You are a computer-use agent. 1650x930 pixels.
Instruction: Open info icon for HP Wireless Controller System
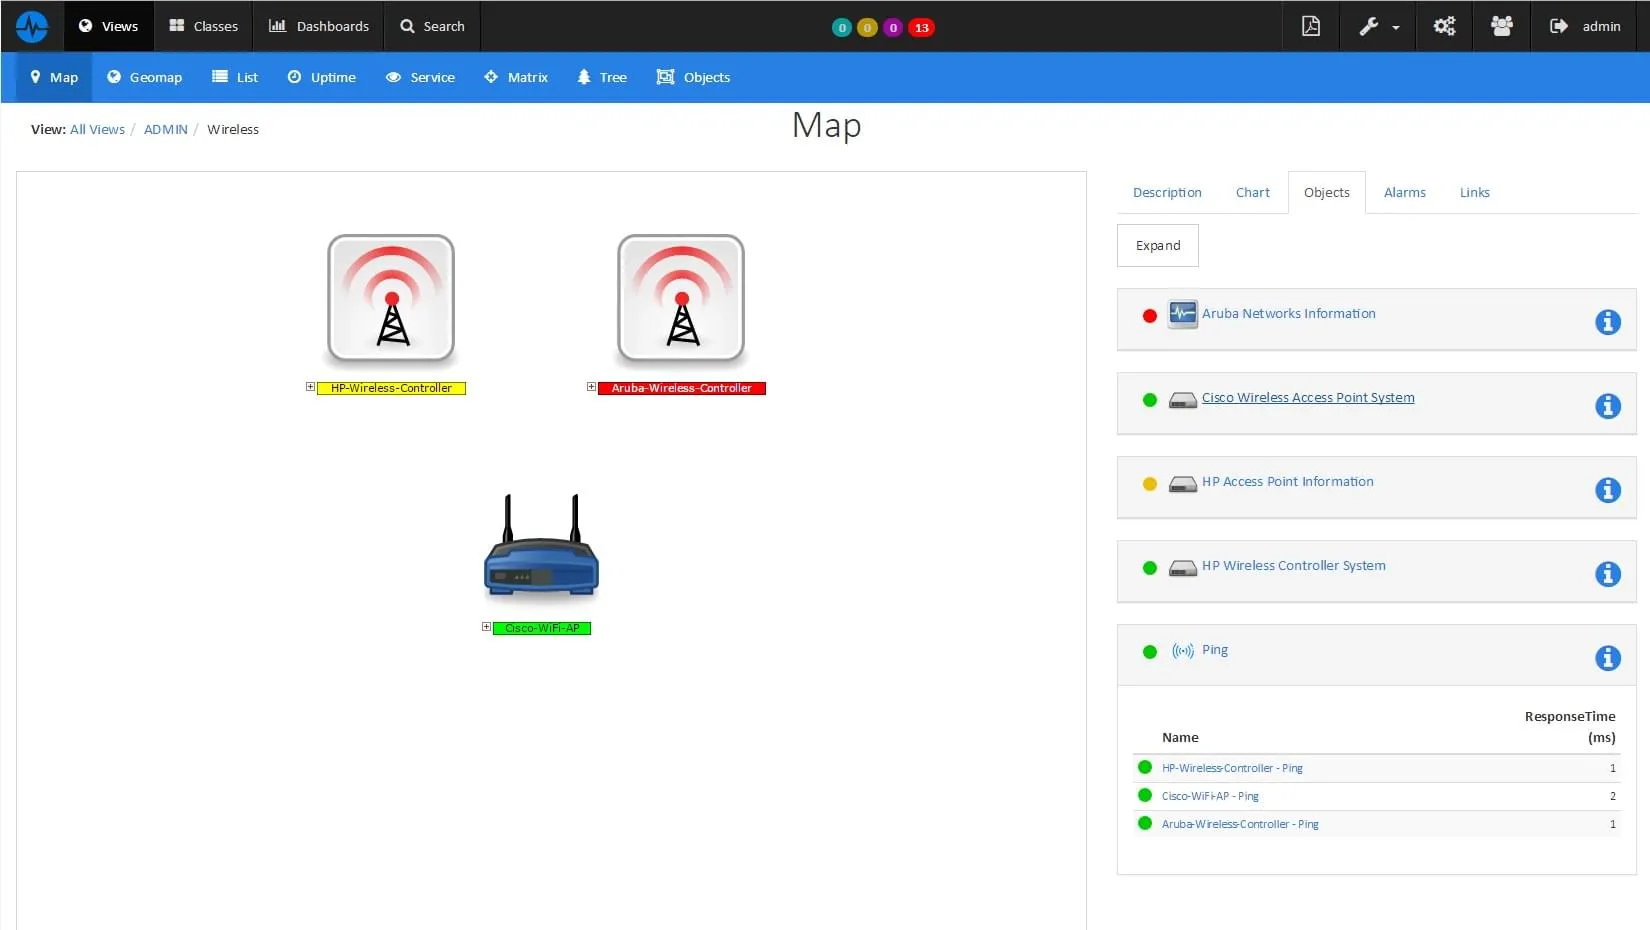[1606, 574]
